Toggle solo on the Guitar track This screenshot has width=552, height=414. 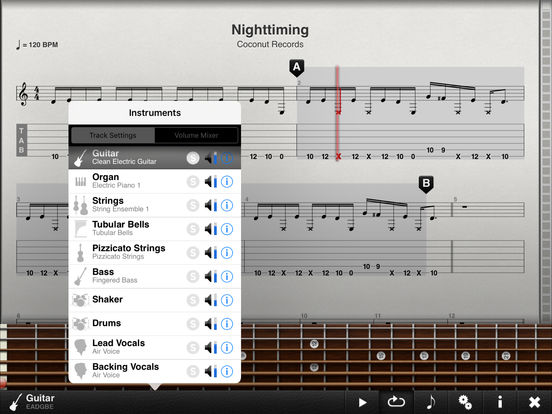point(193,158)
